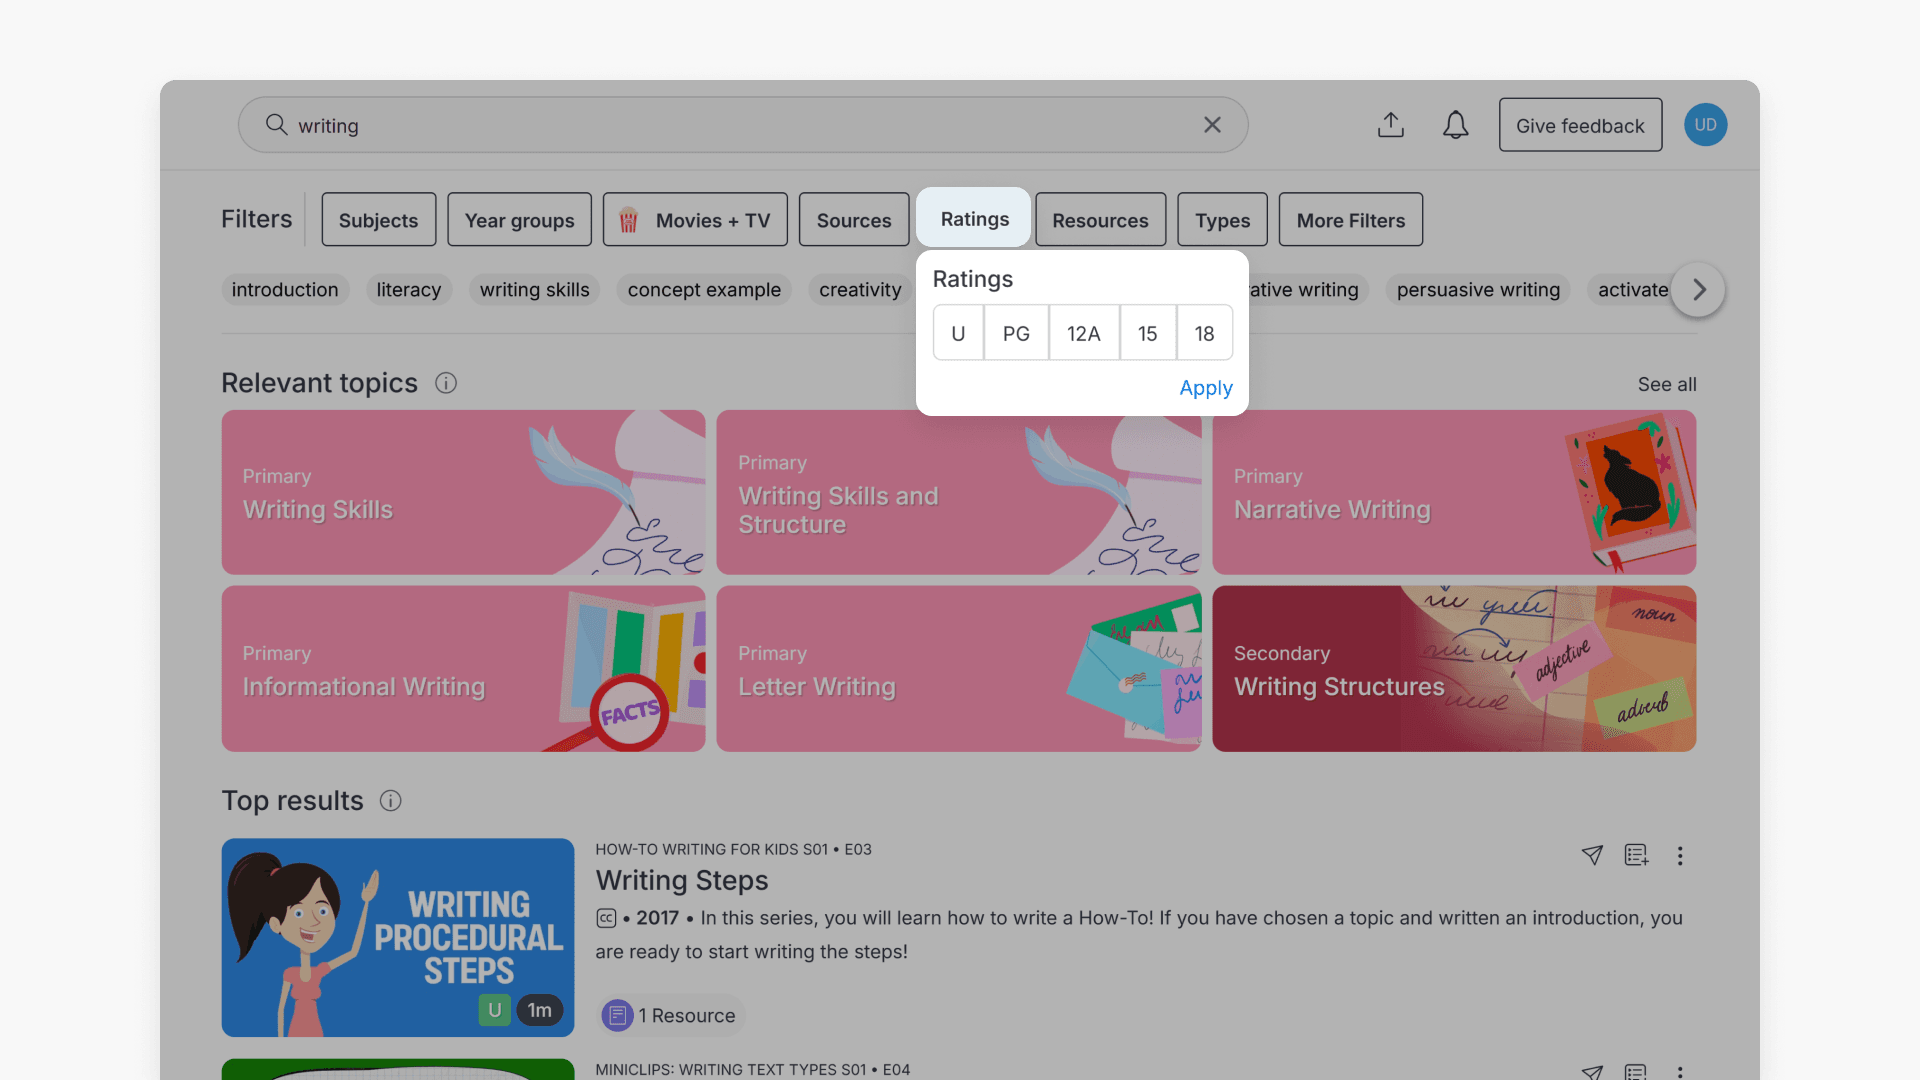Click the info icon beside Relevant topics
1920x1080 pixels.
tap(445, 383)
